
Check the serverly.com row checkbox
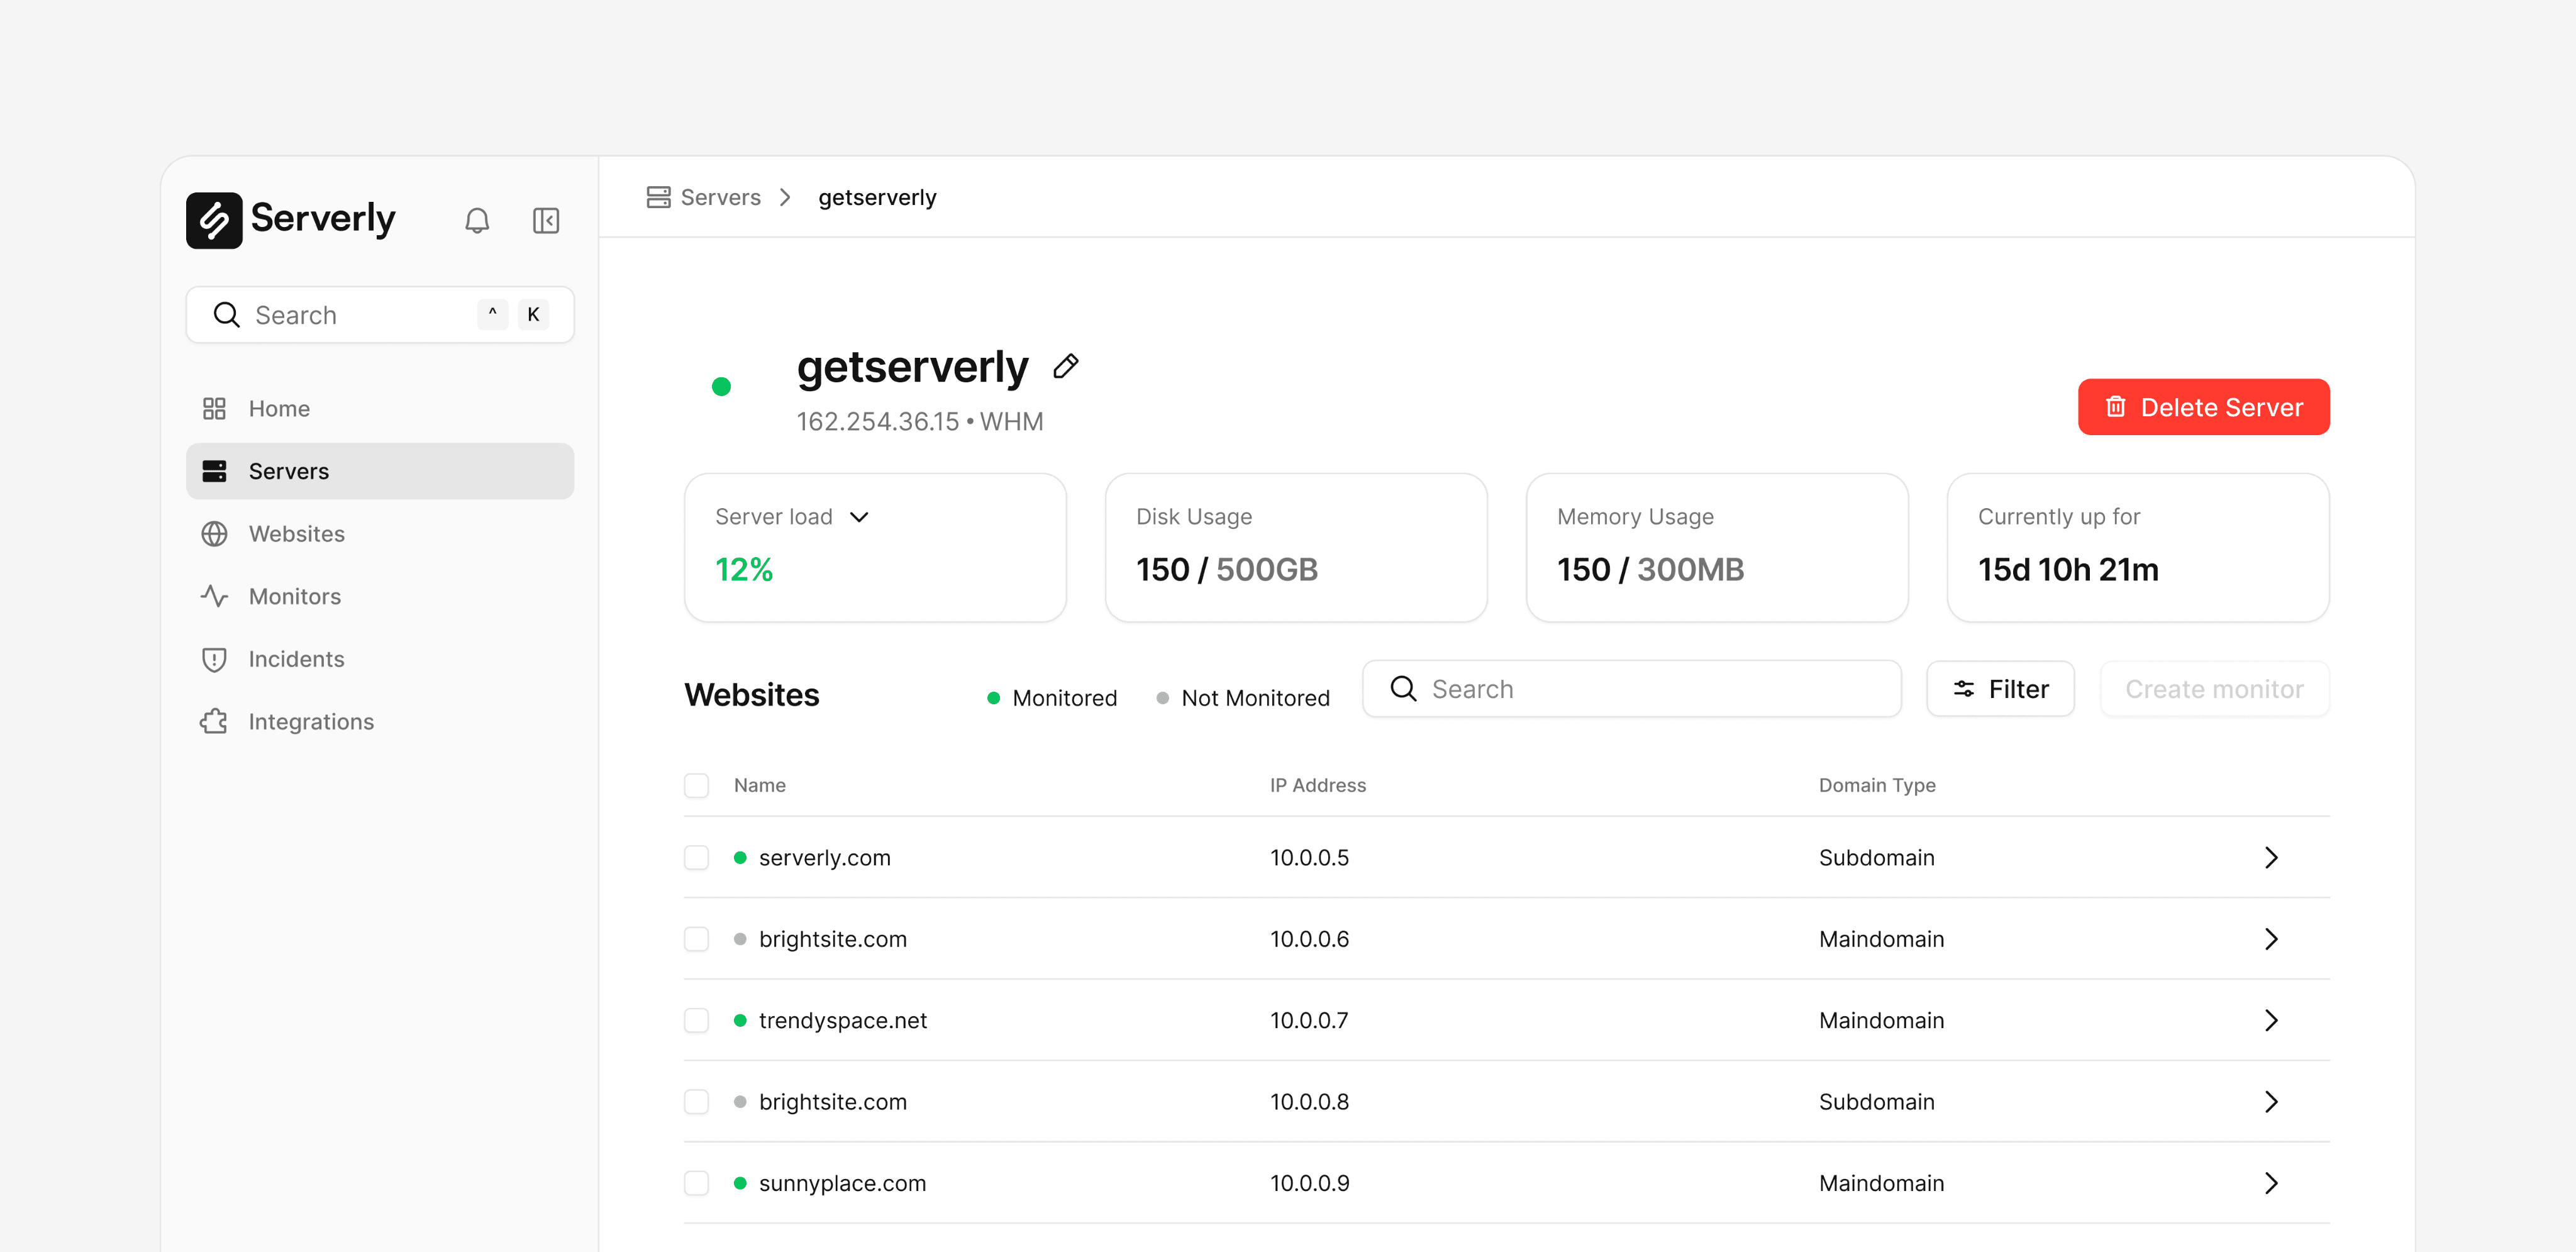coord(696,858)
